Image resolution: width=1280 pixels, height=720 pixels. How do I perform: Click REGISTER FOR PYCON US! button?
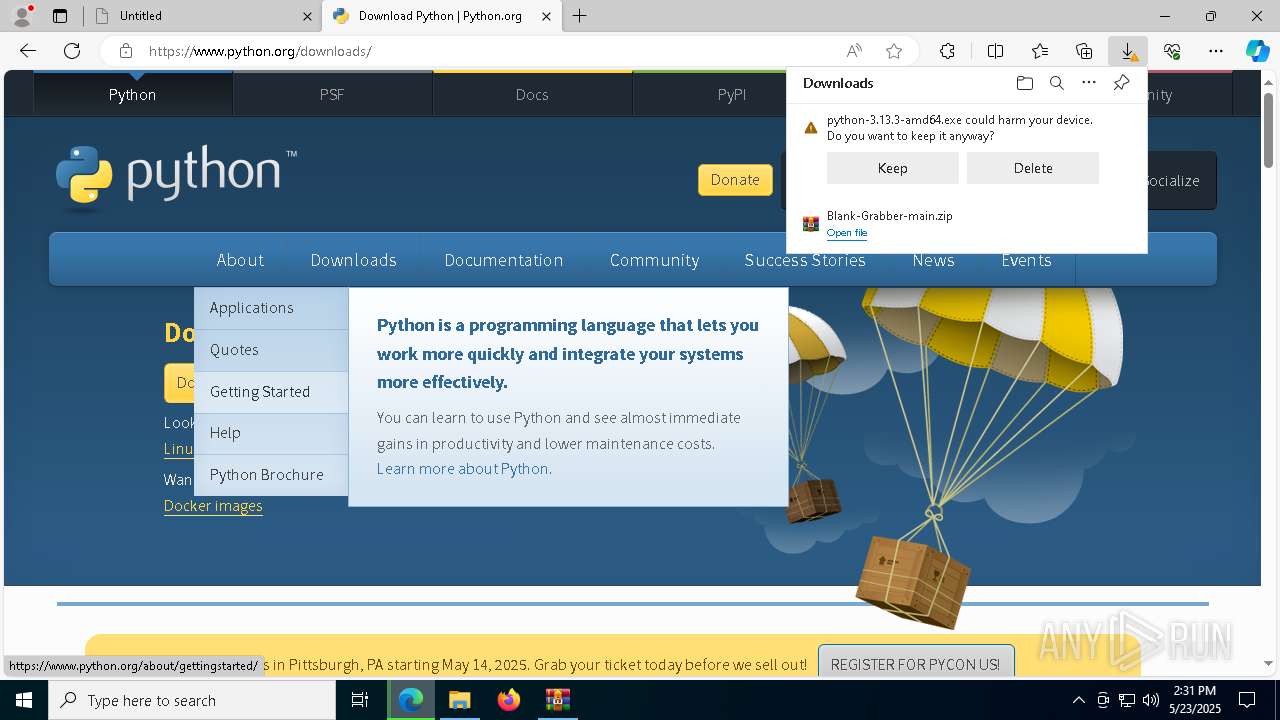click(x=915, y=664)
